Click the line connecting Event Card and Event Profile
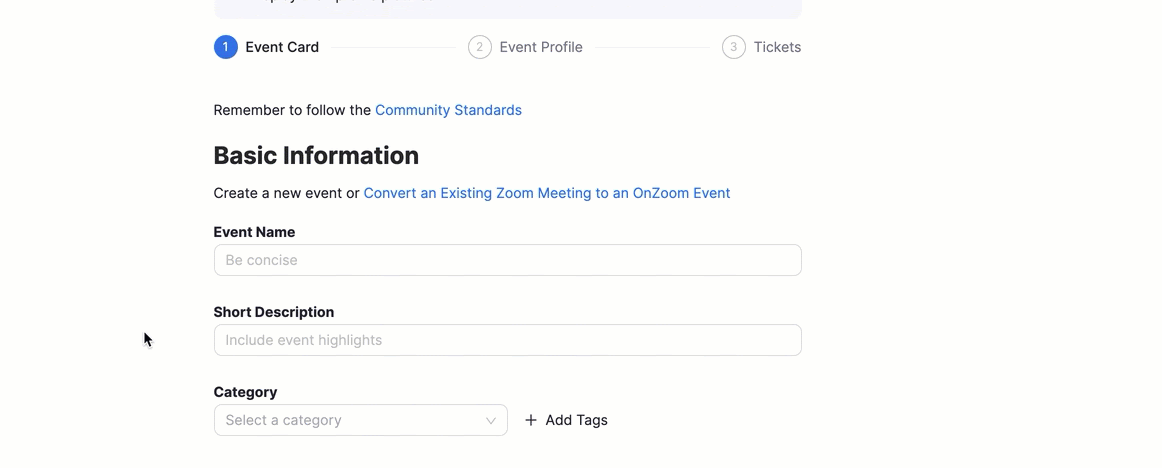The image size is (1162, 468). 393,47
